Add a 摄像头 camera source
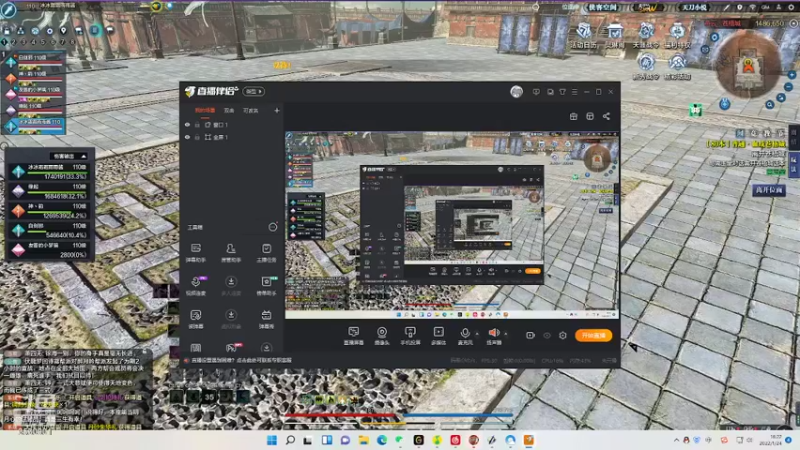The height and width of the screenshot is (450, 800). [382, 336]
